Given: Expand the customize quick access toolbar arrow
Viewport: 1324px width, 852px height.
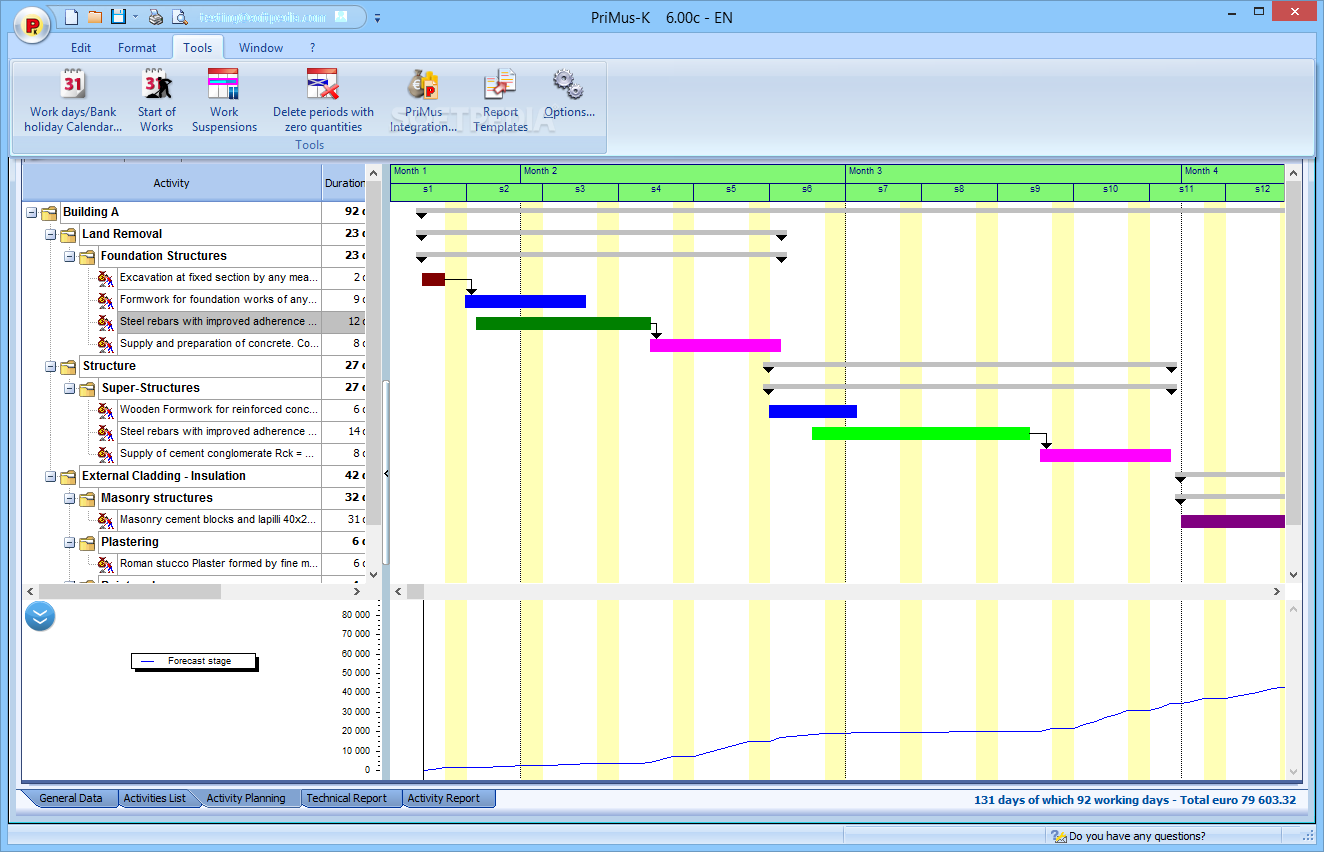Looking at the screenshot, I should (x=377, y=18).
